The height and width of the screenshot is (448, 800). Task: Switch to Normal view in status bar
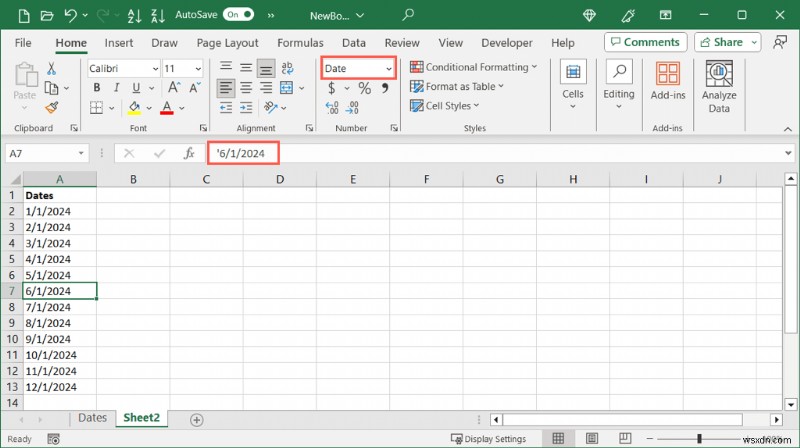[558, 438]
